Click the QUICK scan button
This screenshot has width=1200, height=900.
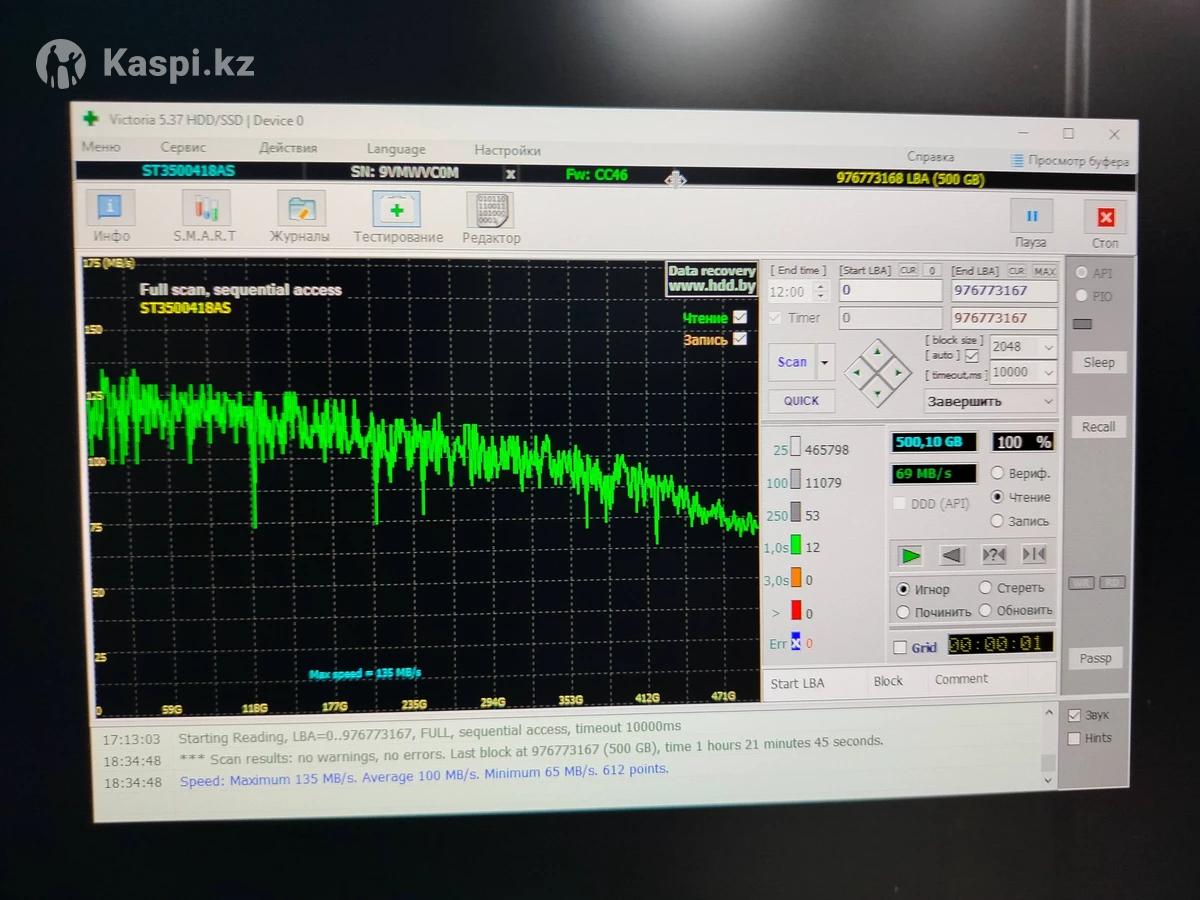[x=801, y=401]
